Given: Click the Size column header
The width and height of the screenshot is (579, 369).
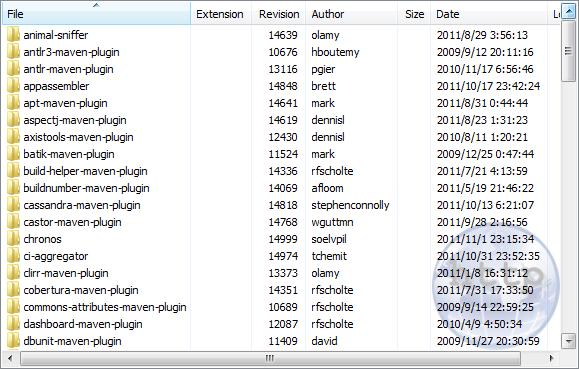Looking at the screenshot, I should click(x=414, y=14).
